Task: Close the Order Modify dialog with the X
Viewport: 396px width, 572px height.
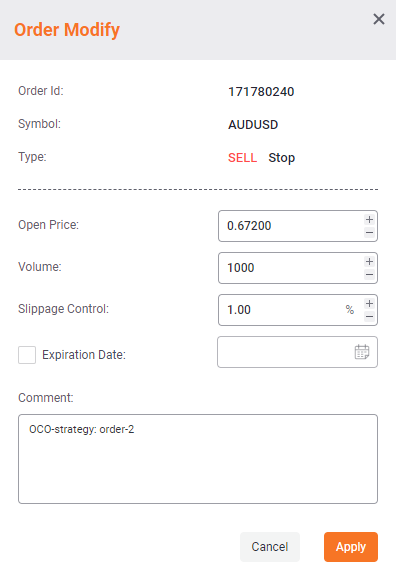Action: tap(379, 19)
